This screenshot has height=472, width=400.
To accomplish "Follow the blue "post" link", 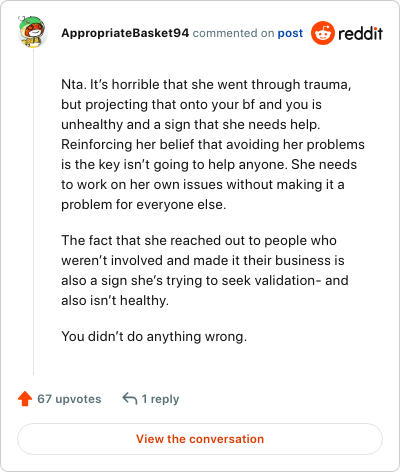I will (x=290, y=33).
